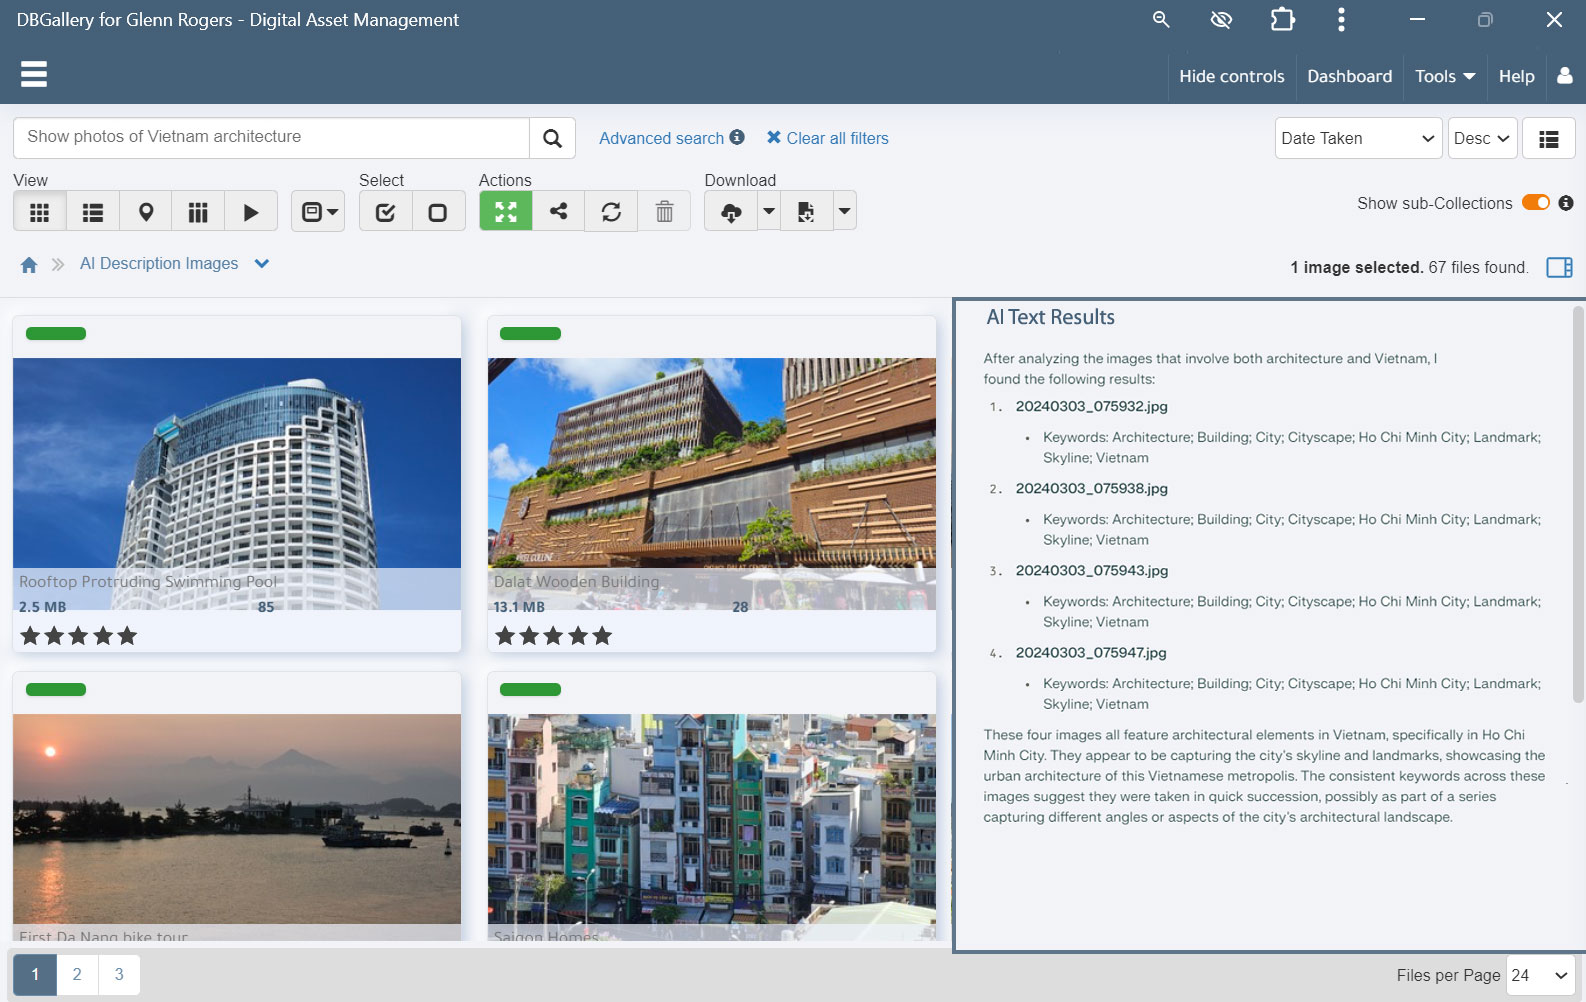1586x1002 pixels.
Task: Open the user account icon
Action: click(x=1565, y=76)
